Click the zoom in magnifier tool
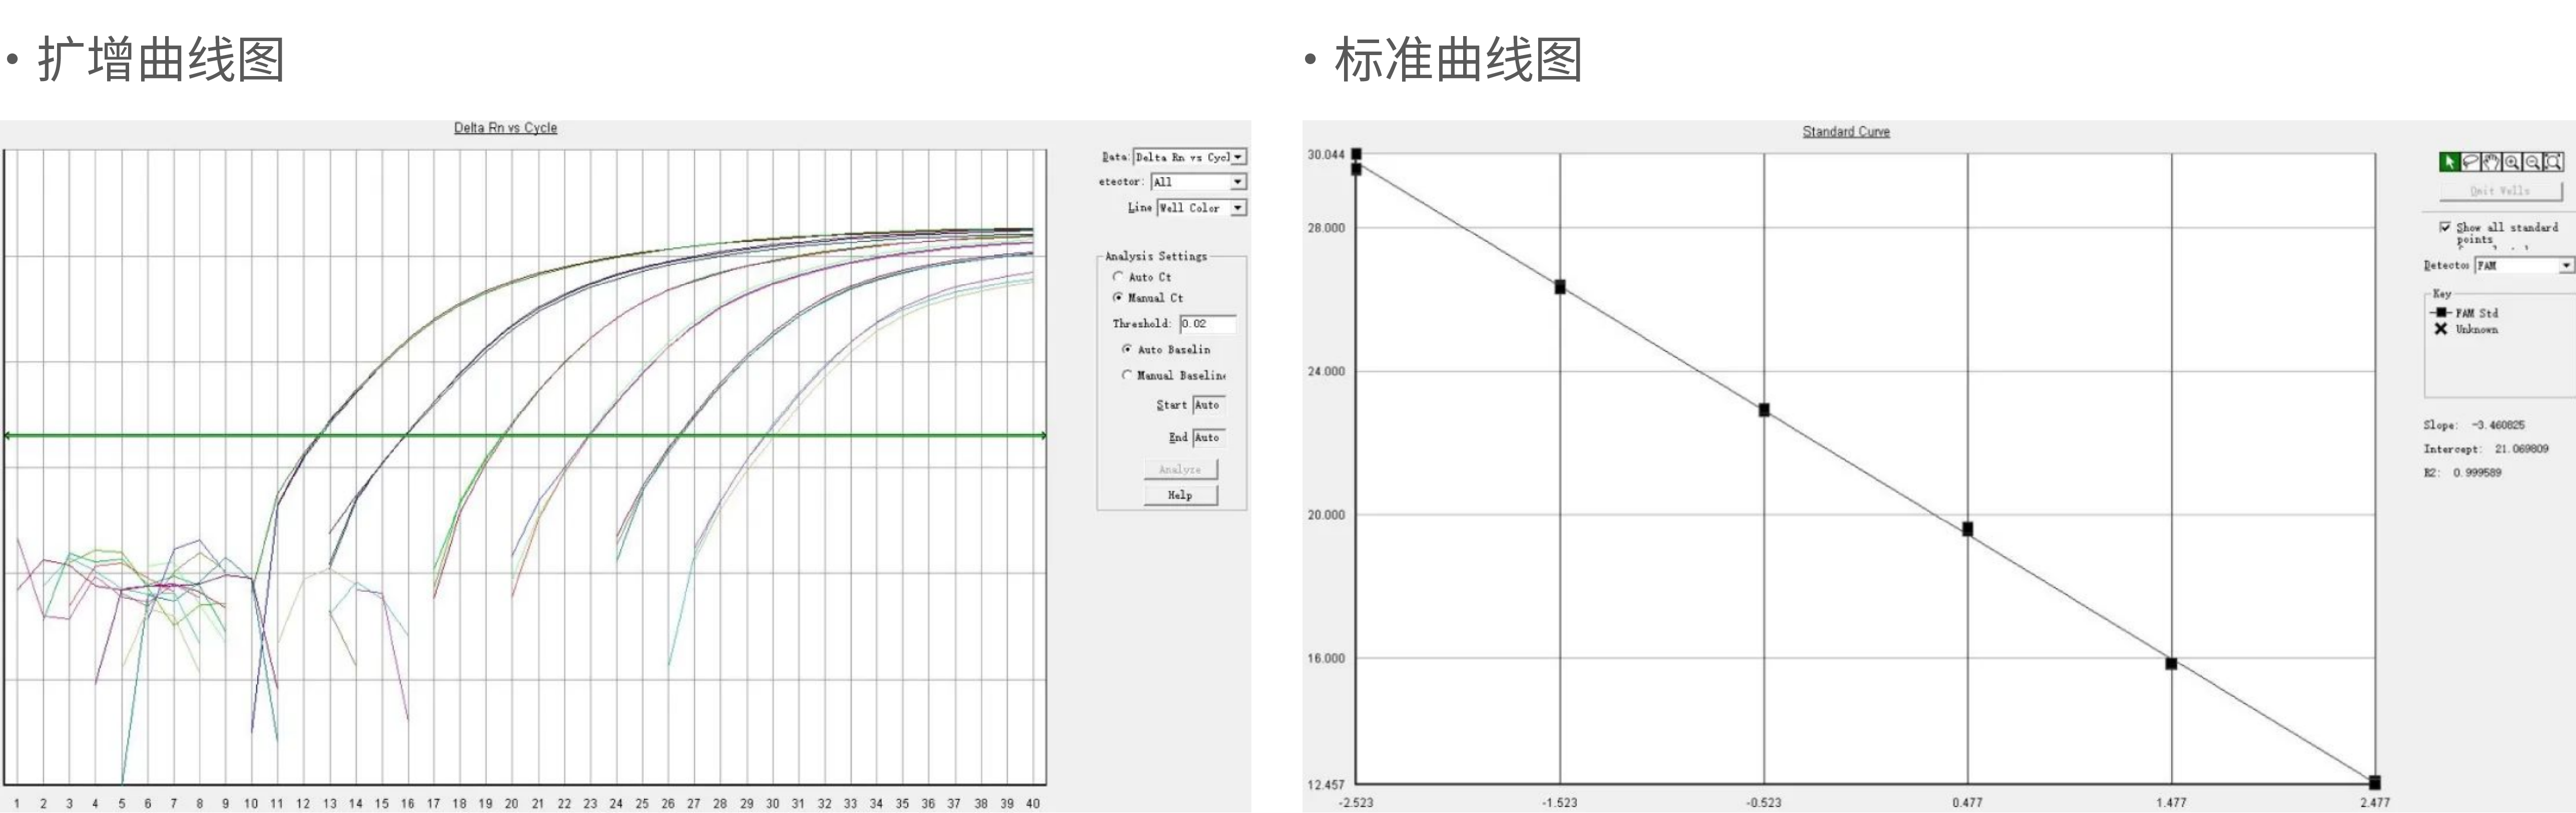This screenshot has height=813, width=2576. tap(2512, 162)
